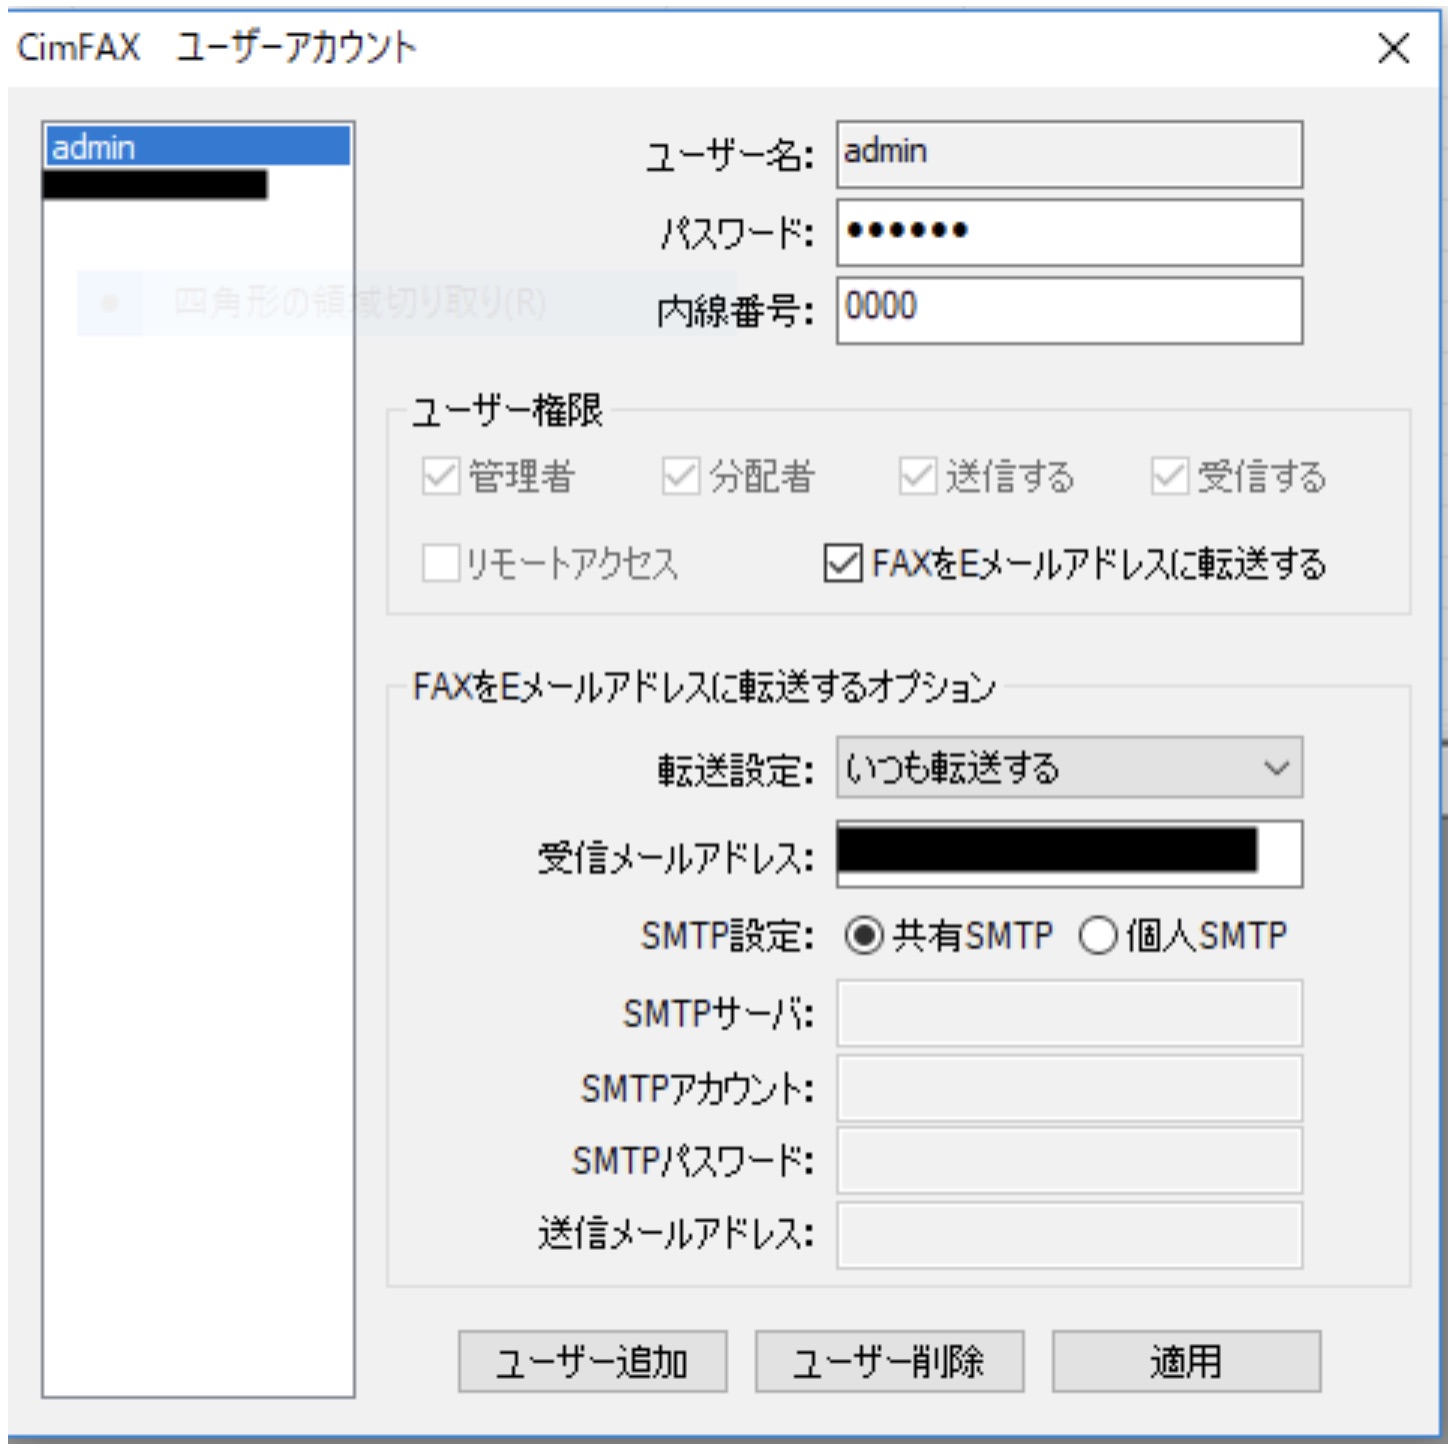This screenshot has width=1450, height=1452.
Task: Click the ユーザー削除 button
Action: pyautogui.click(x=889, y=1361)
